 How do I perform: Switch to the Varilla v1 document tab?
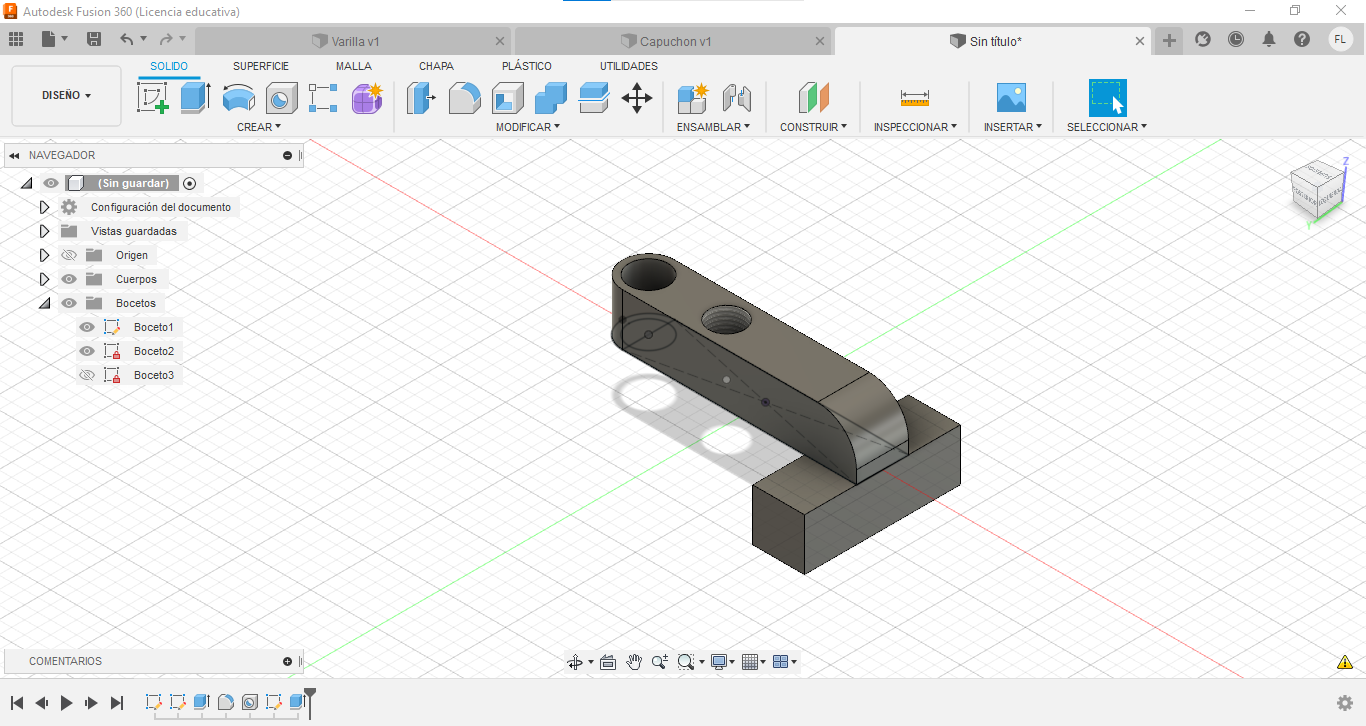(353, 41)
